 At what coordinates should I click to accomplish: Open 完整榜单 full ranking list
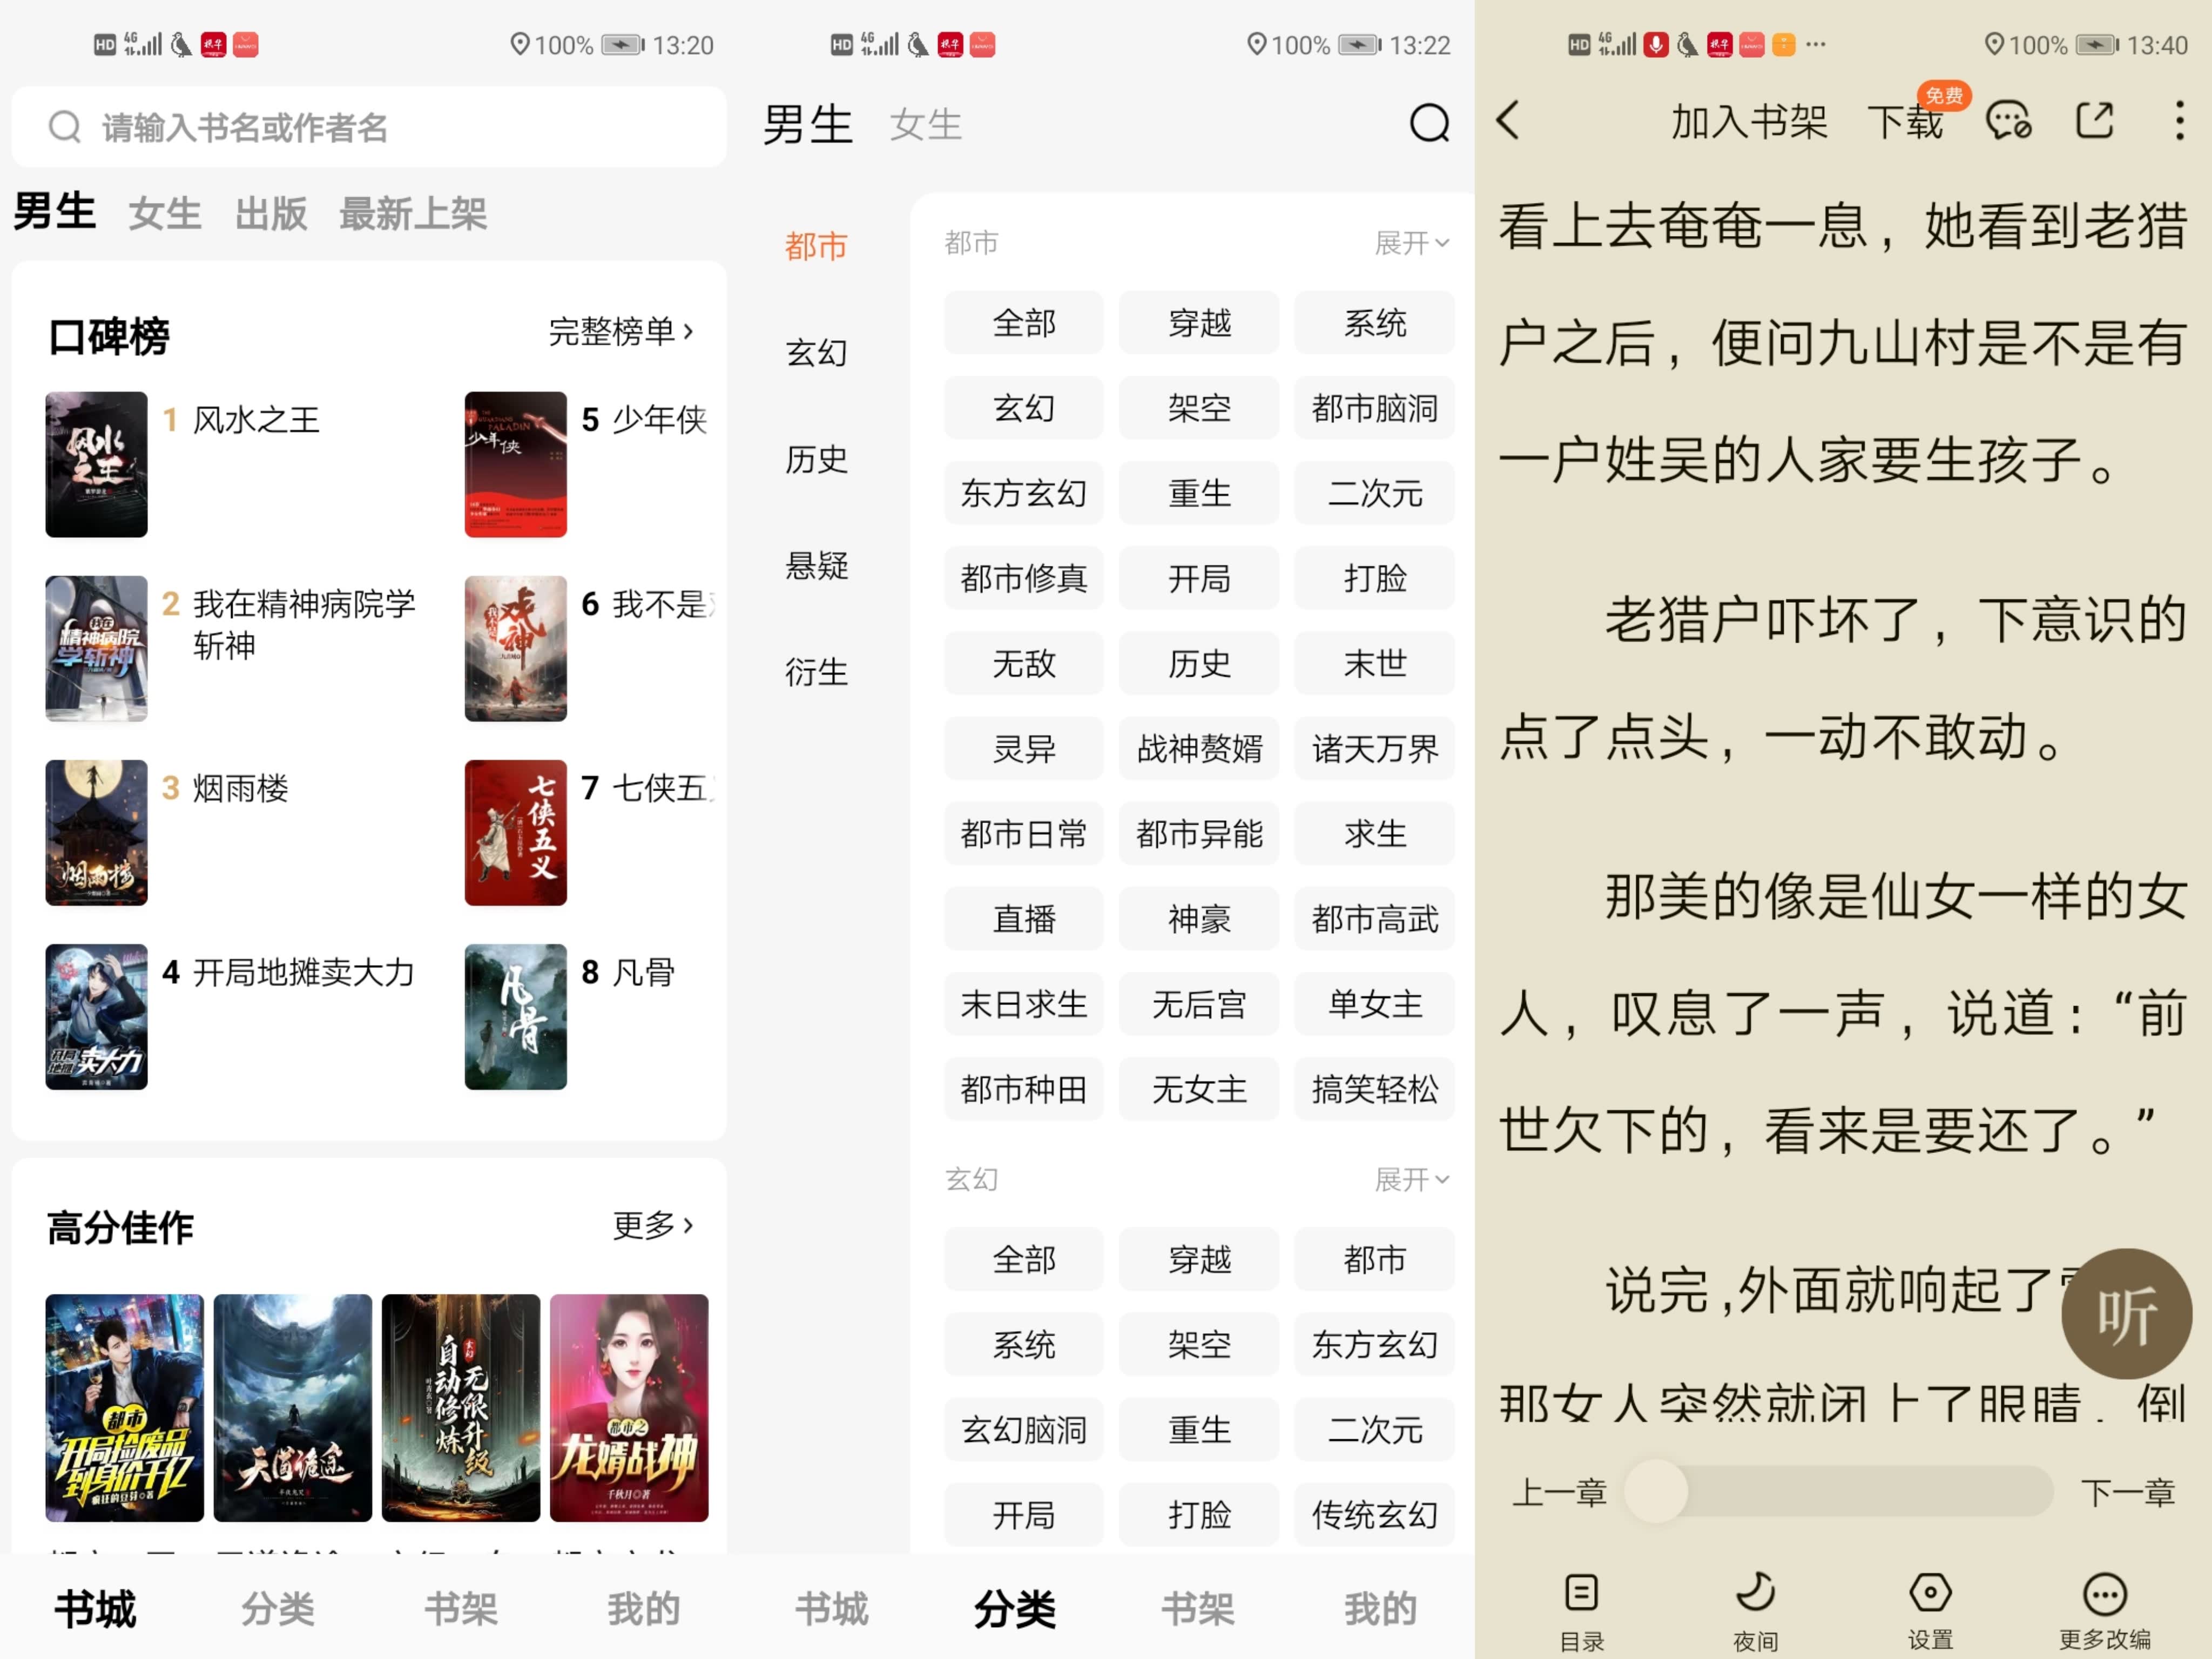[x=620, y=331]
